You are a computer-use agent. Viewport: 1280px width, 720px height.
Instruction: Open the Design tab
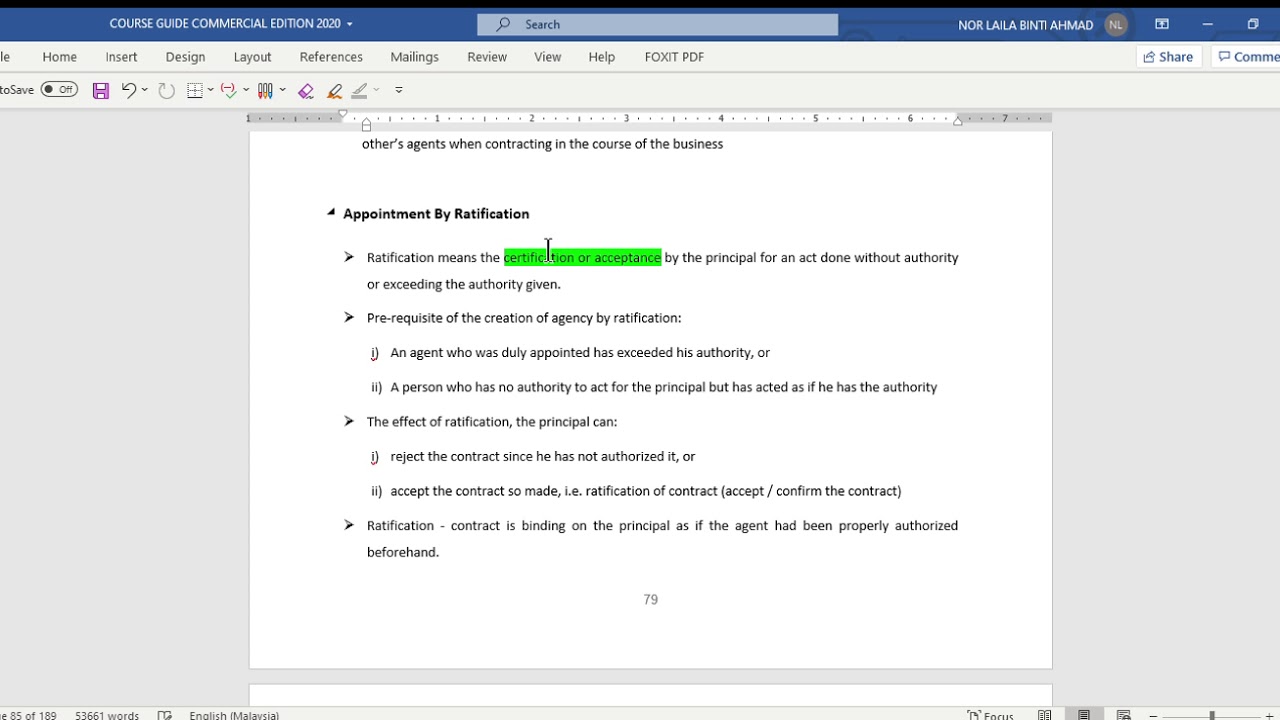point(185,57)
